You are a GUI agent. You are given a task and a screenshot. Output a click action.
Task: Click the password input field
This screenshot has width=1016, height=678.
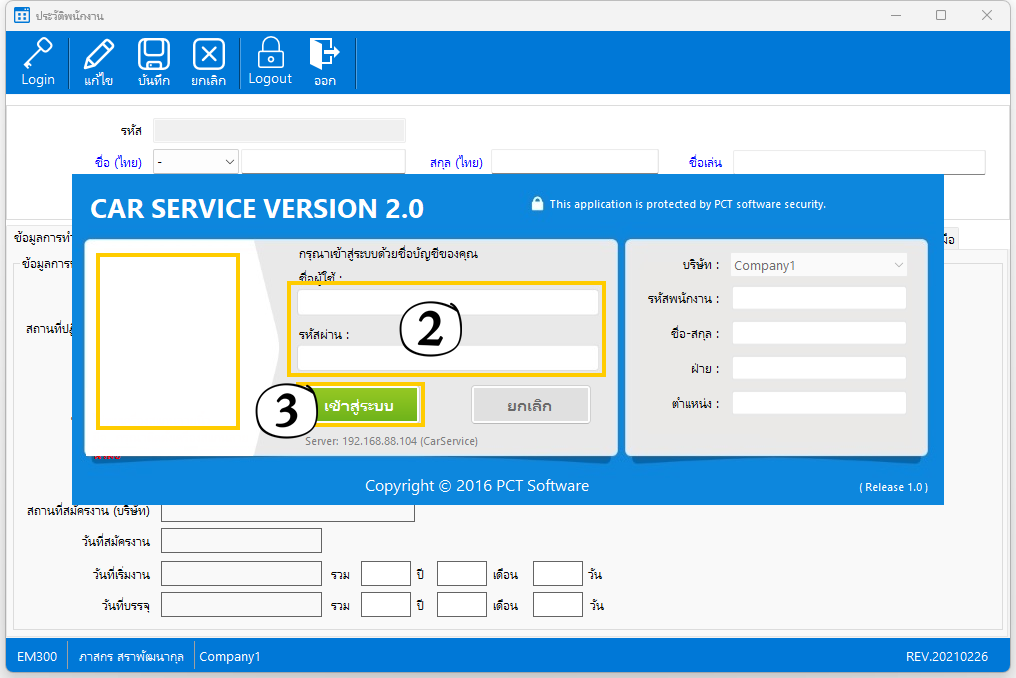tap(447, 358)
